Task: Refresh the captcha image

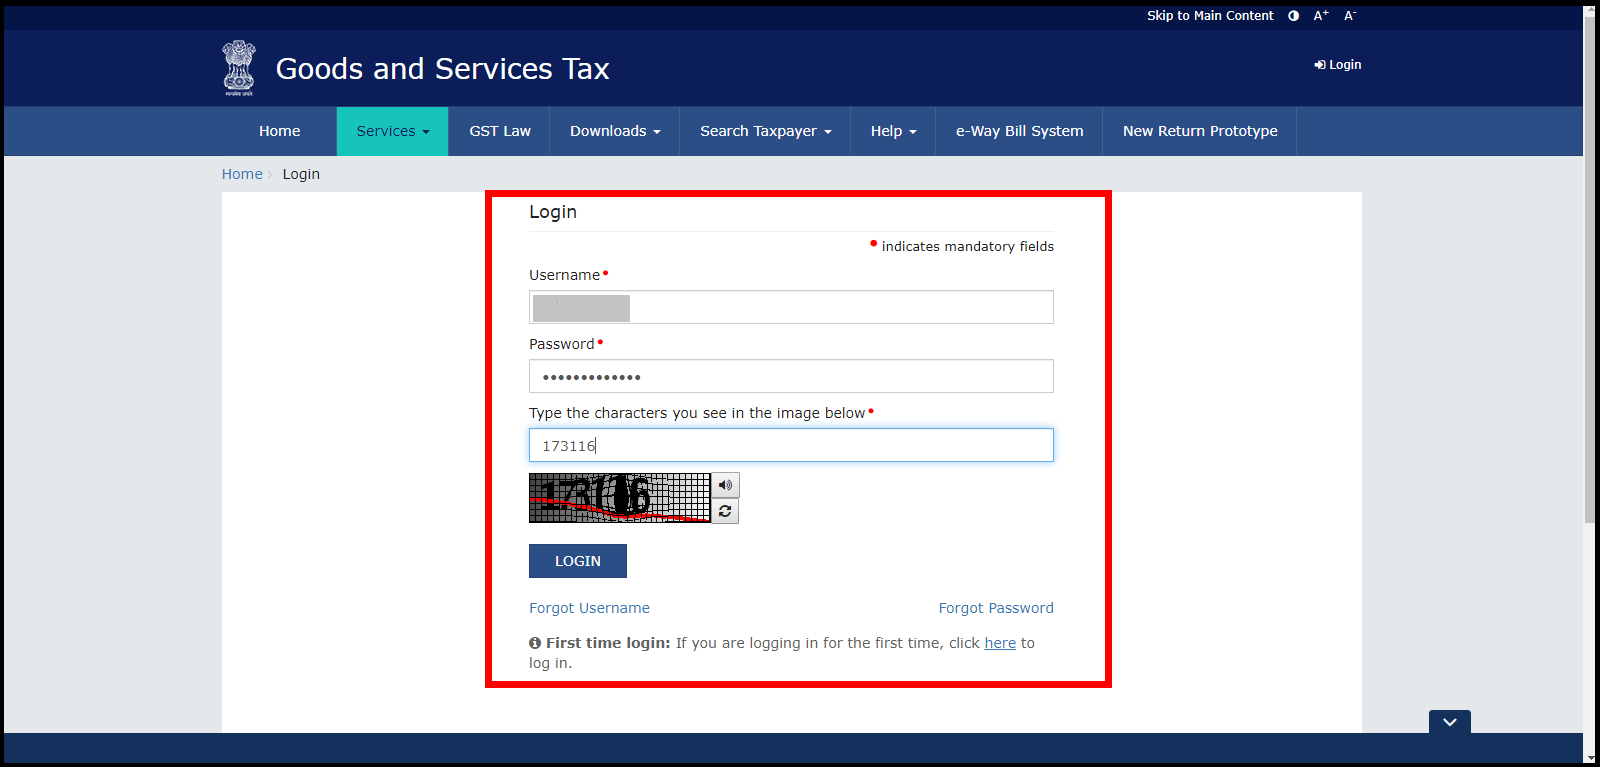Action: coord(725,511)
